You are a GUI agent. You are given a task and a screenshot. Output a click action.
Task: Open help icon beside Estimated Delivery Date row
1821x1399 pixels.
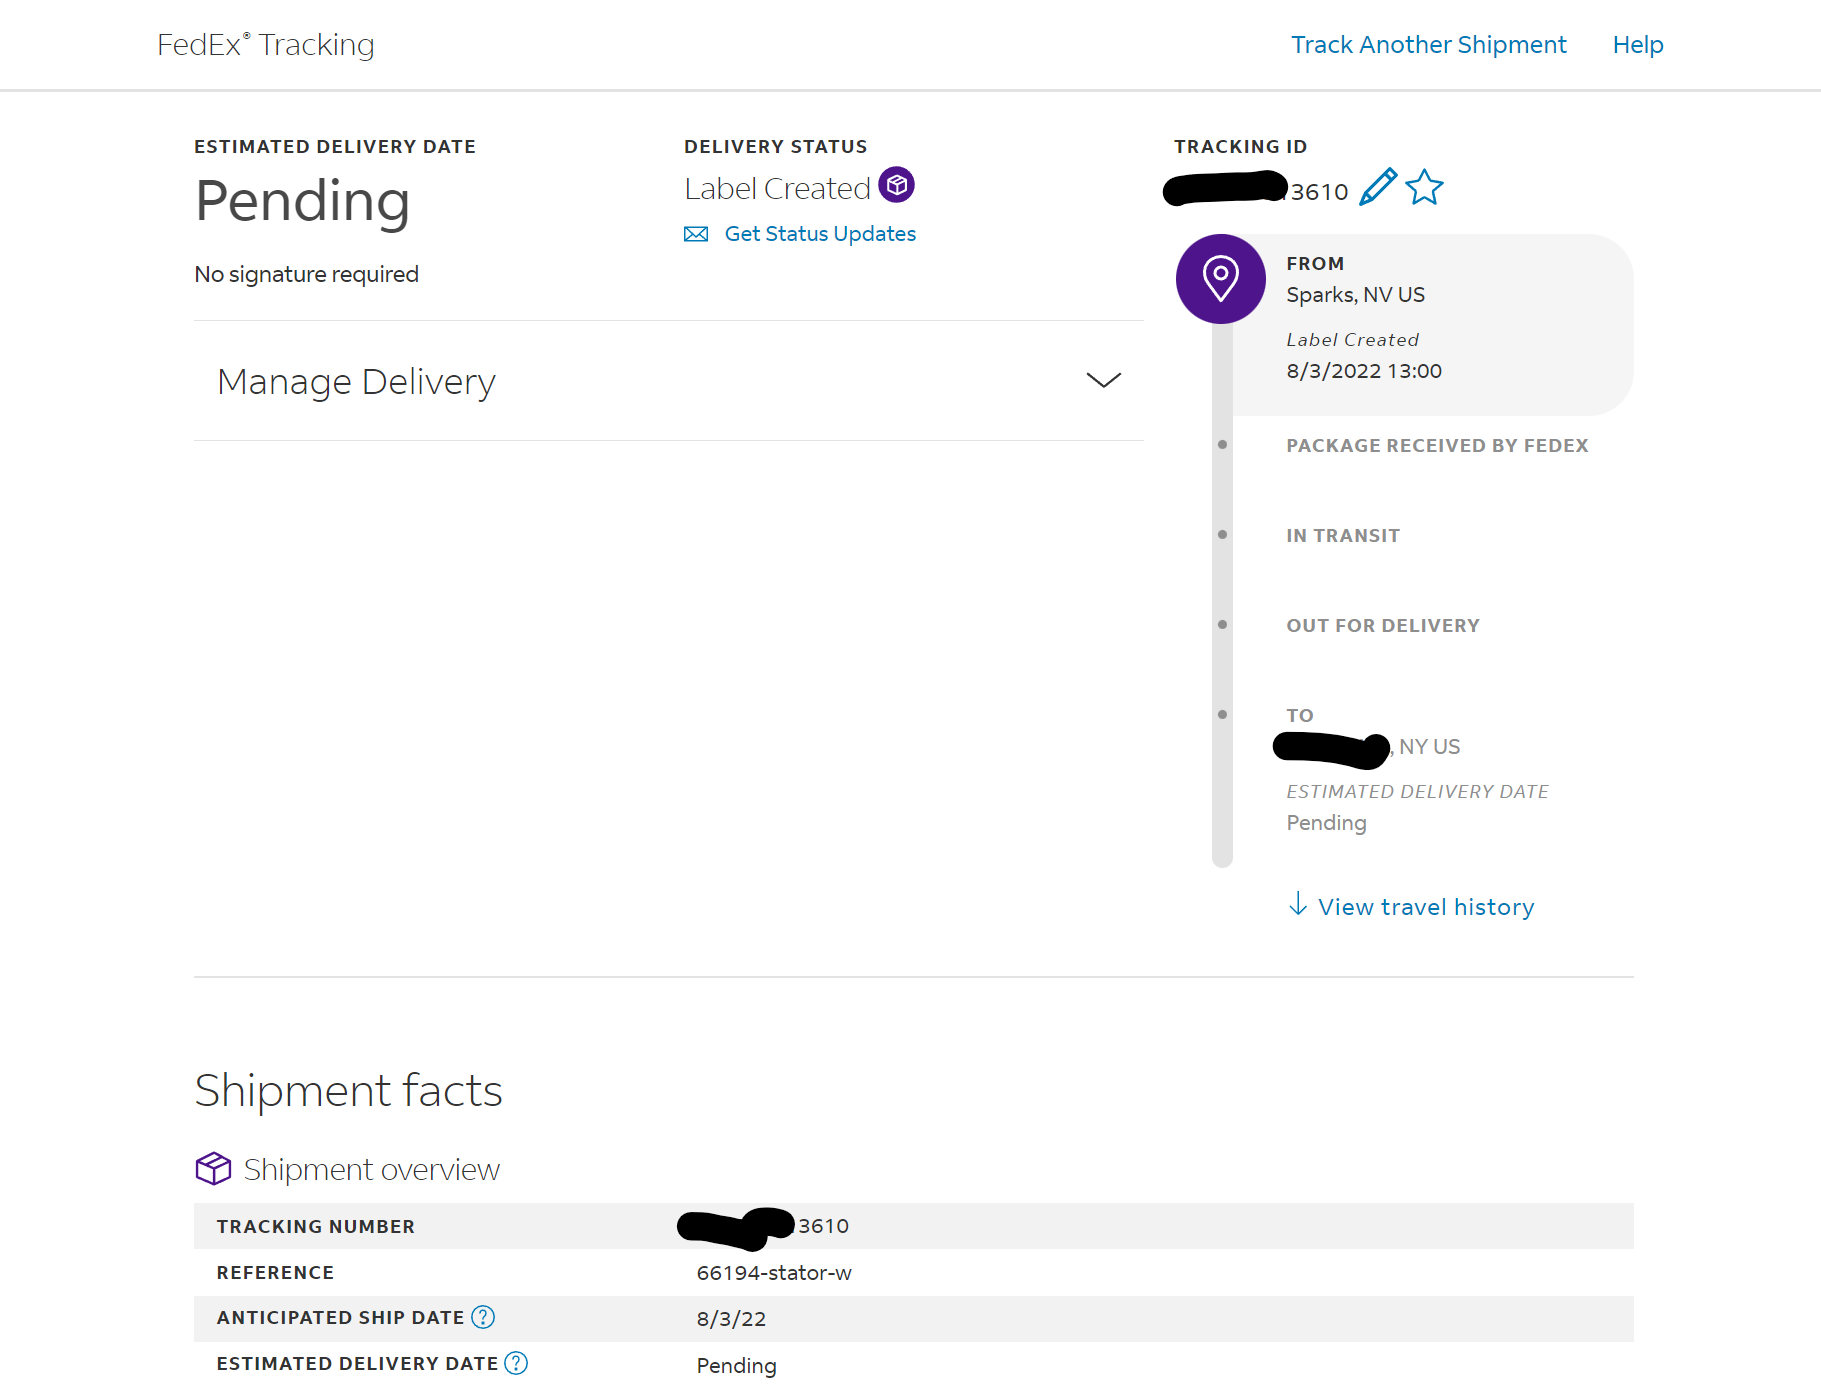tap(516, 1363)
